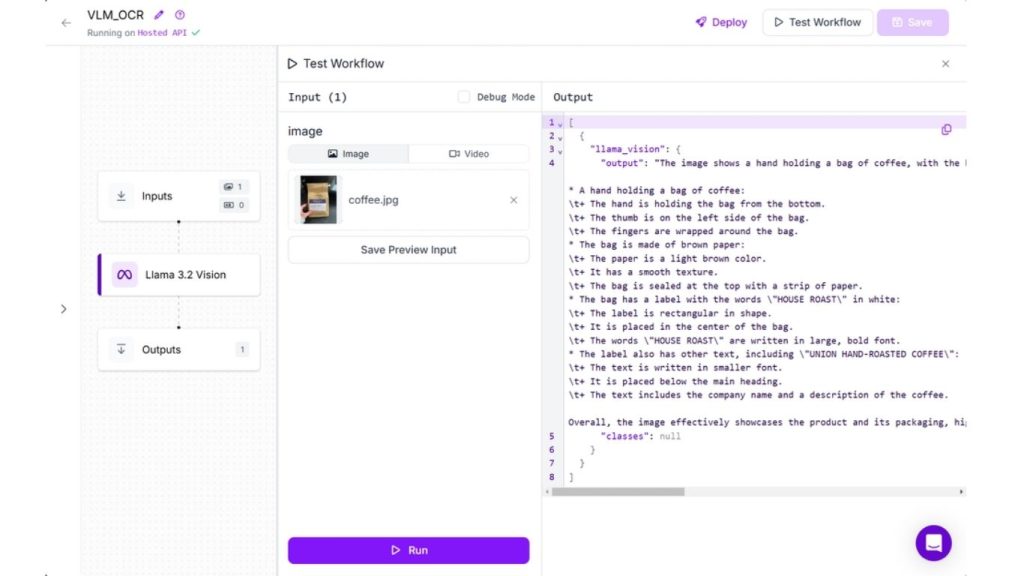Click the pencil icon to rename workflow
Viewport: 1024px width, 576px height.
159,16
